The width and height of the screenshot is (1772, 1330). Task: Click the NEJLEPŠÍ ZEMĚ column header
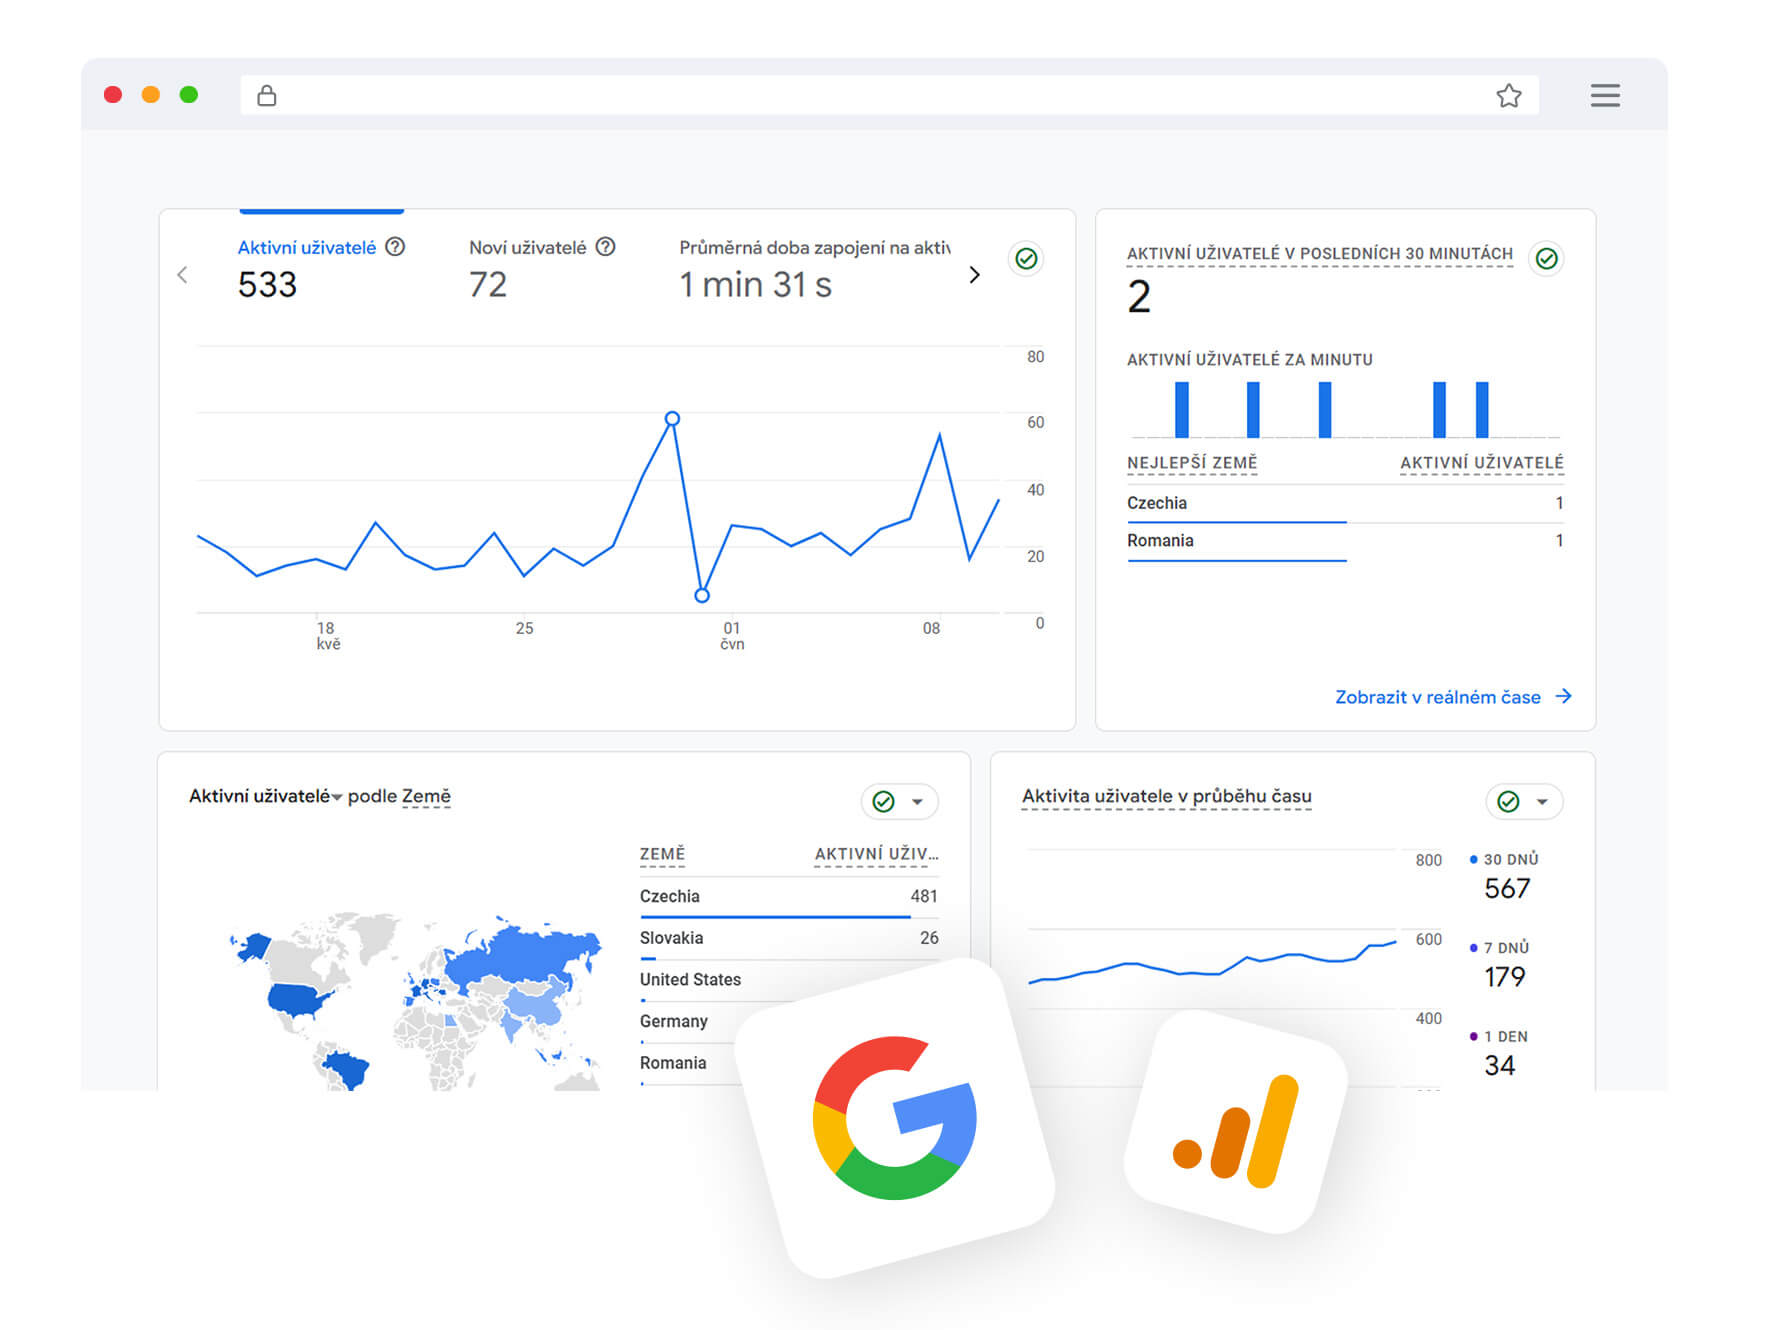[1192, 463]
